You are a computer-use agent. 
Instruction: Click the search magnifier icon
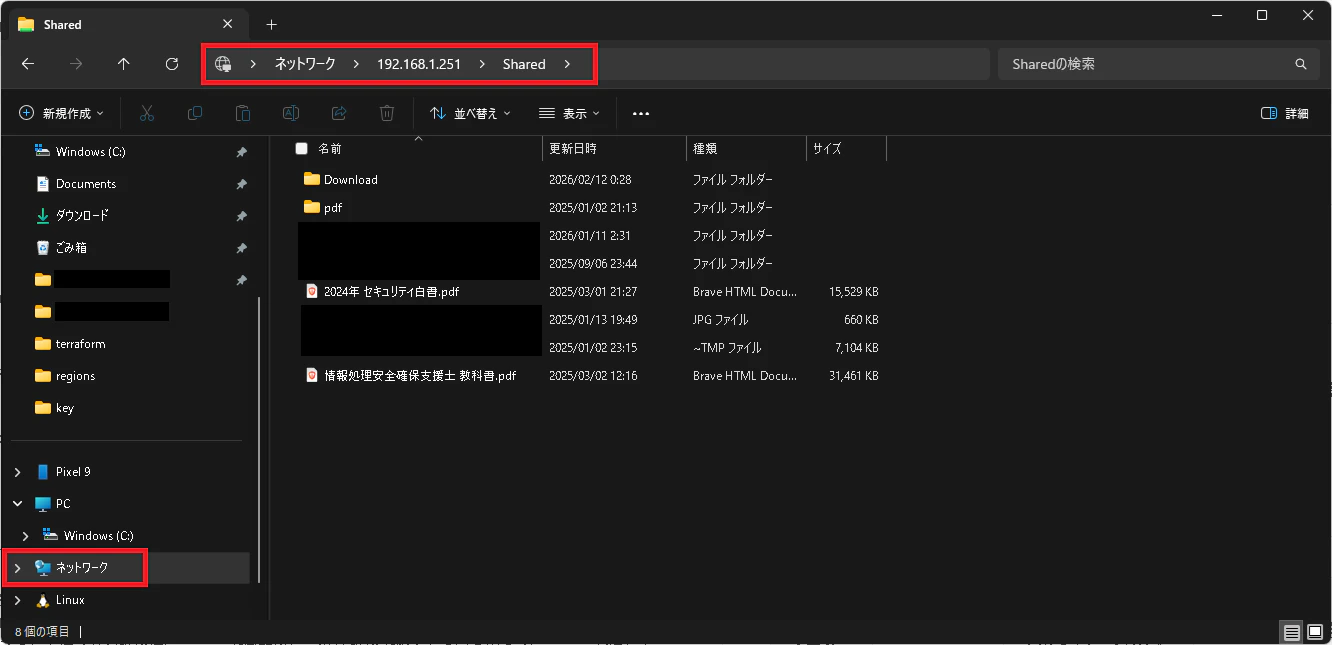pyautogui.click(x=1301, y=64)
